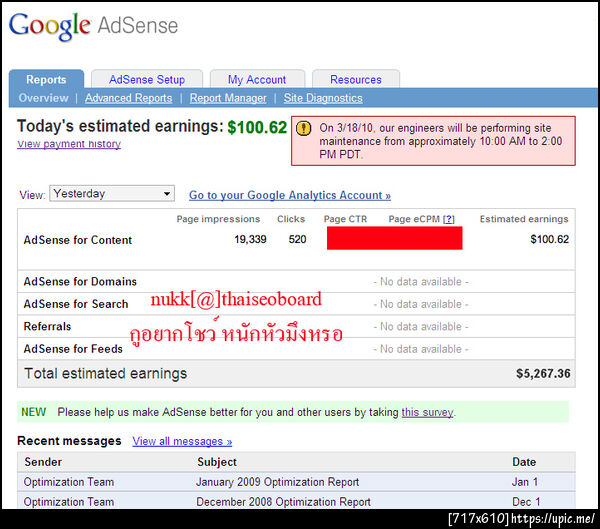Click the Google AdSense logo
The image size is (600, 529).
click(93, 26)
